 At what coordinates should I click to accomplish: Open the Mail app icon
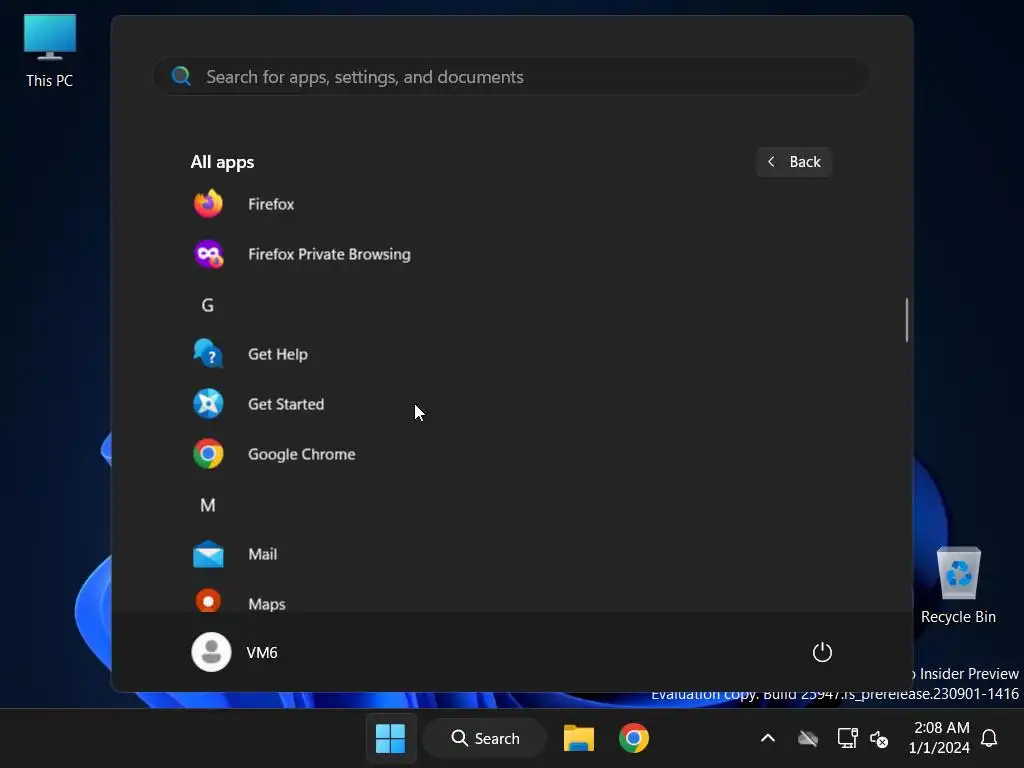click(208, 554)
